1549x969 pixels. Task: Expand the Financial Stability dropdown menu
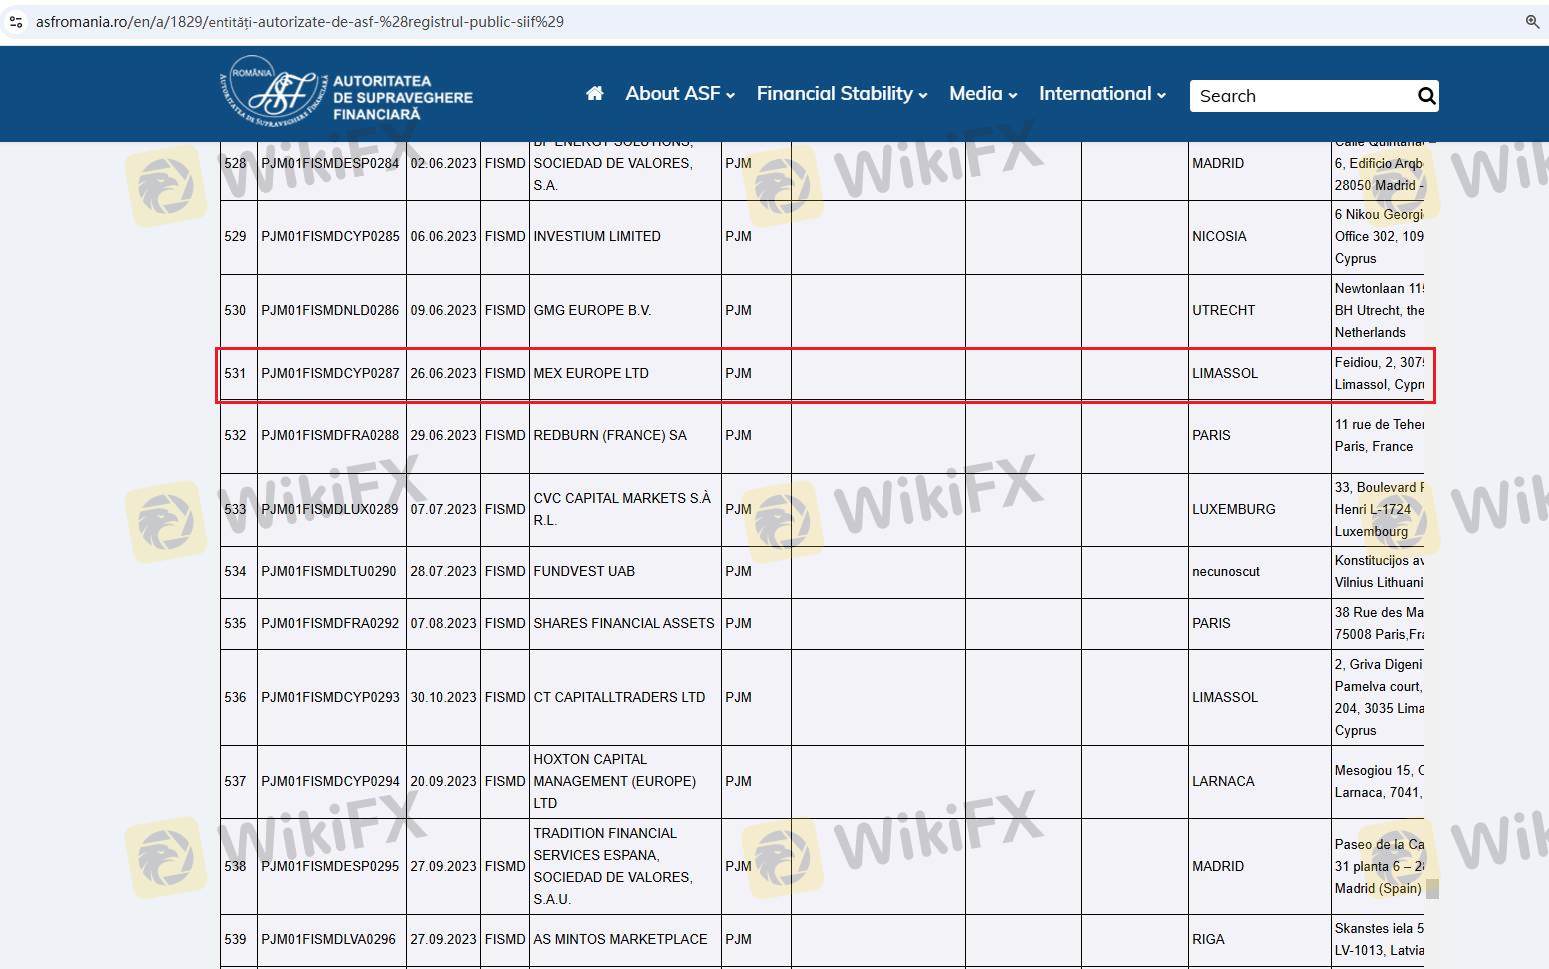841,94
